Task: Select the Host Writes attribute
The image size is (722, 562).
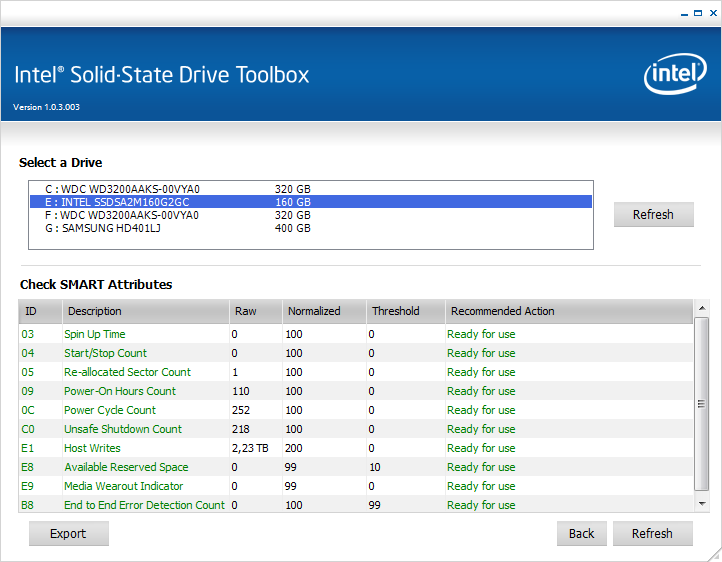Action: click(355, 448)
